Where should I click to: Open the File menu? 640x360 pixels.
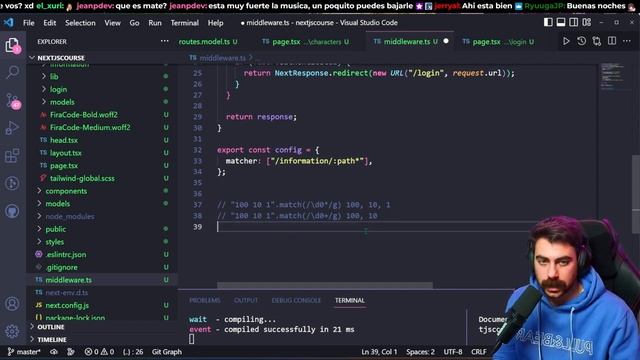29,23
